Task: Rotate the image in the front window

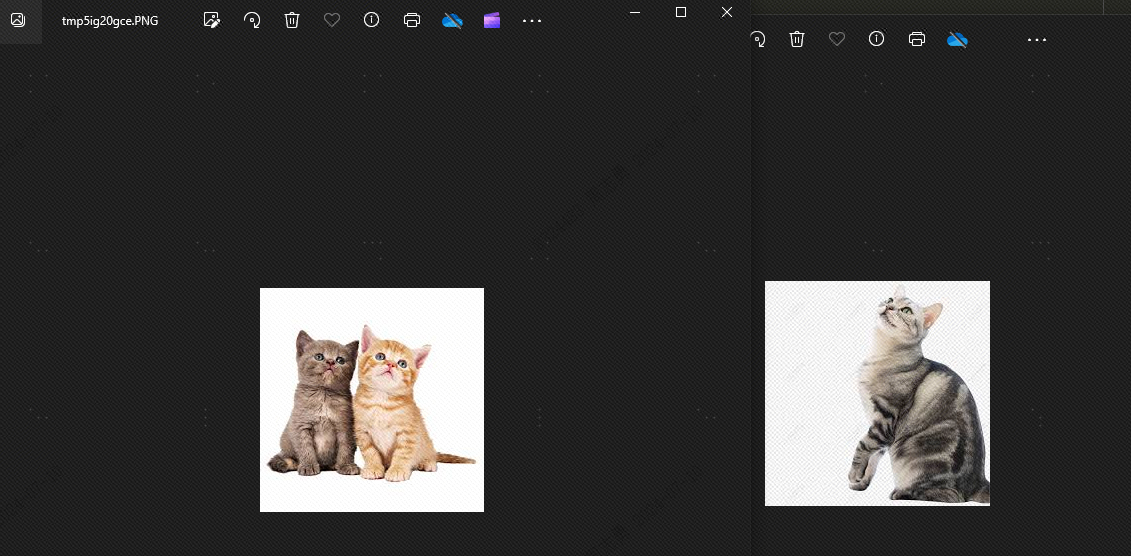Action: click(252, 20)
